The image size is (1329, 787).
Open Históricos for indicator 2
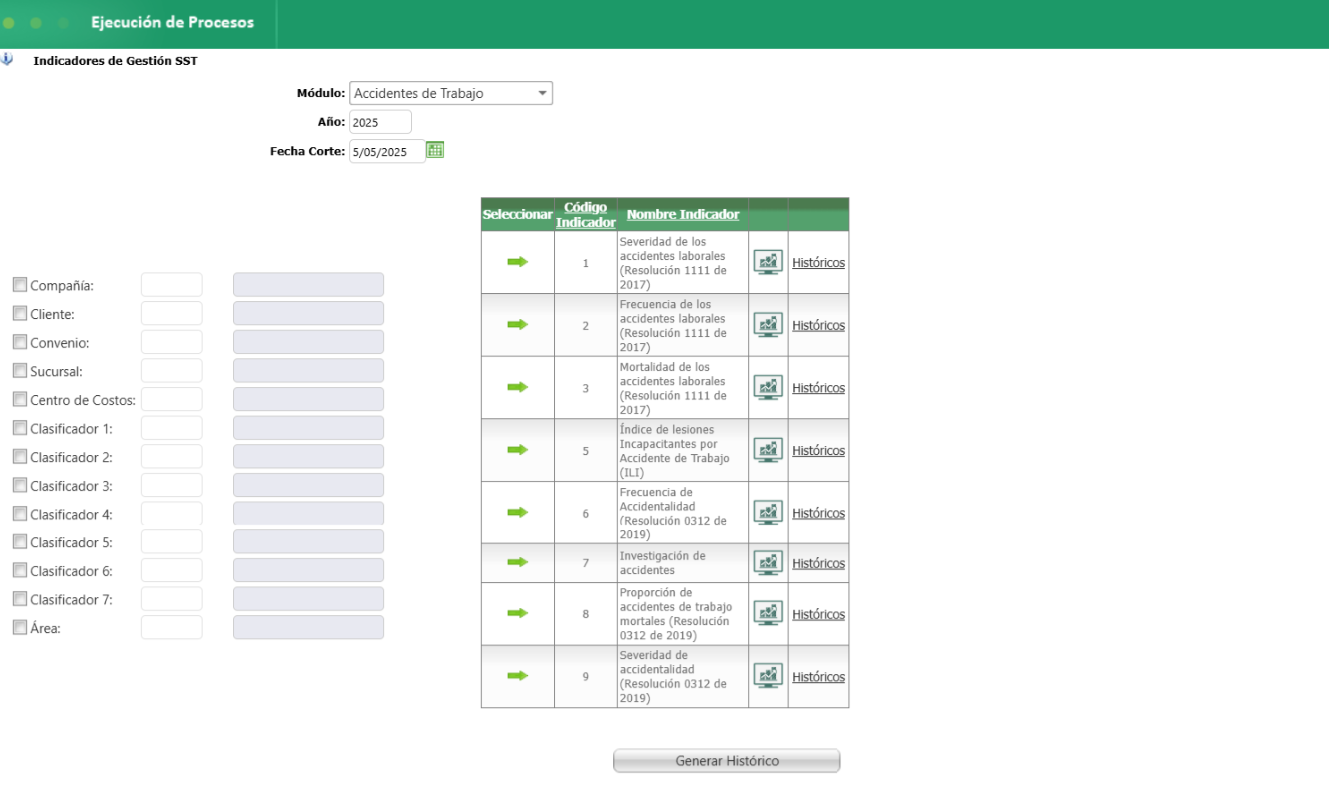pyautogui.click(x=818, y=325)
